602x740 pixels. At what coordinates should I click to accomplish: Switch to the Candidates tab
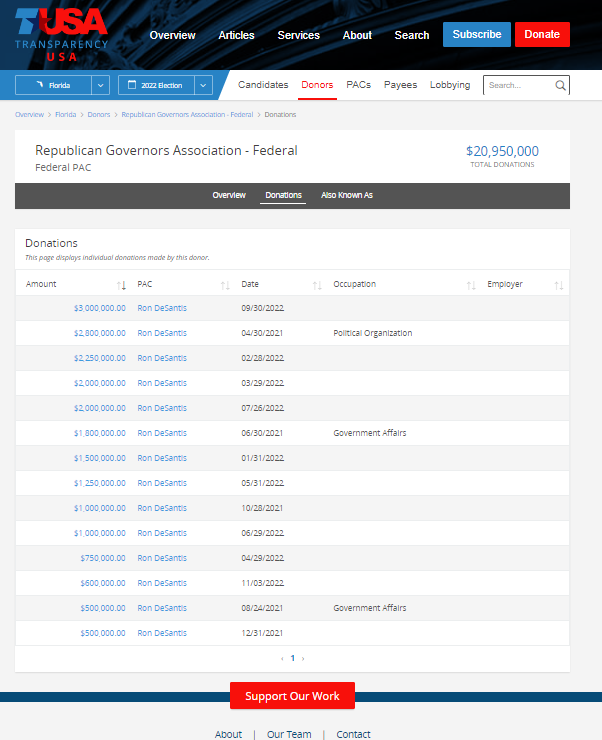(263, 85)
